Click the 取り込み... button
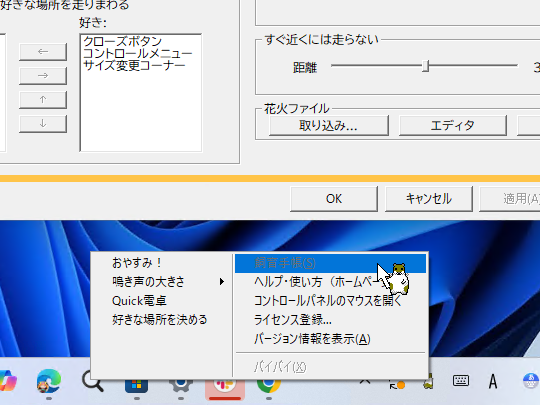 tap(329, 125)
